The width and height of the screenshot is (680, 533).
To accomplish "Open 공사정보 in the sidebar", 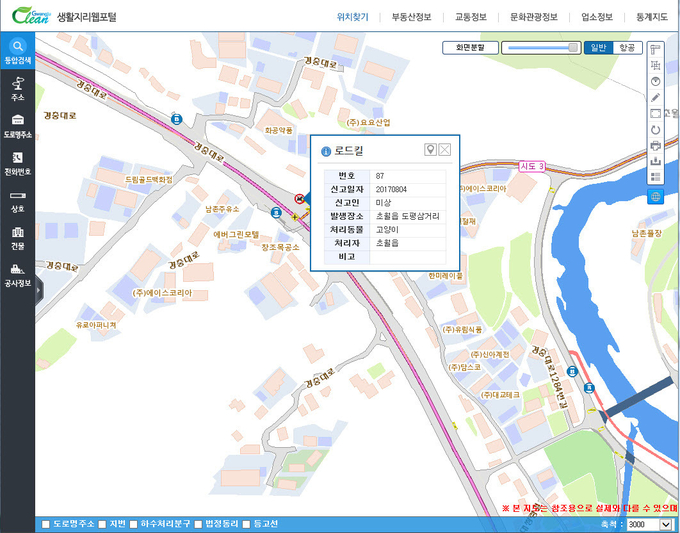I will pyautogui.click(x=17, y=275).
